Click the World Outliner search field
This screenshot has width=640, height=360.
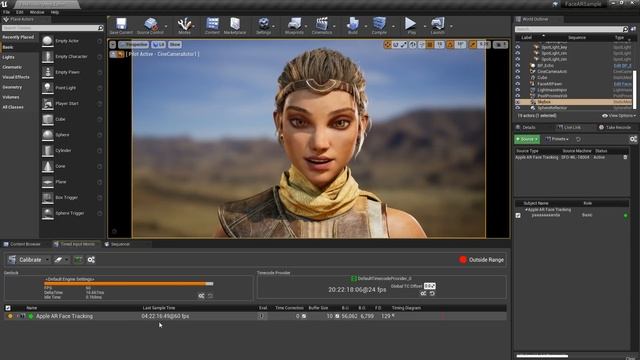click(x=571, y=29)
